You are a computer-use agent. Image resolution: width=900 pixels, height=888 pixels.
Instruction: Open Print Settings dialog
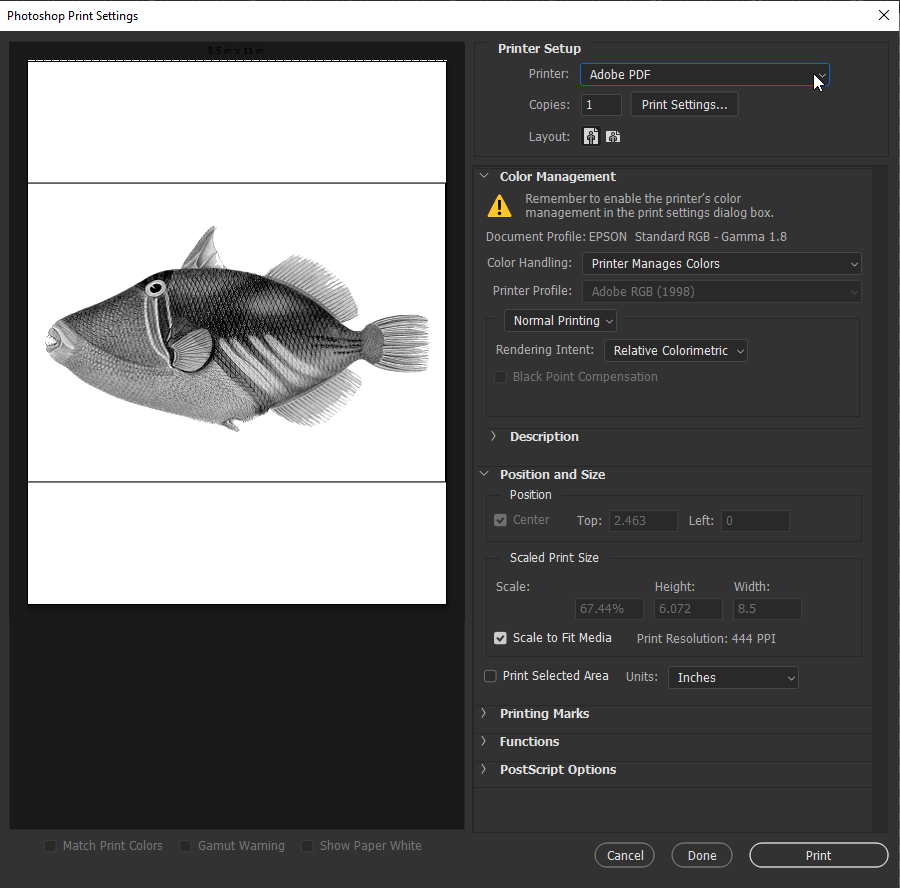[x=684, y=104]
